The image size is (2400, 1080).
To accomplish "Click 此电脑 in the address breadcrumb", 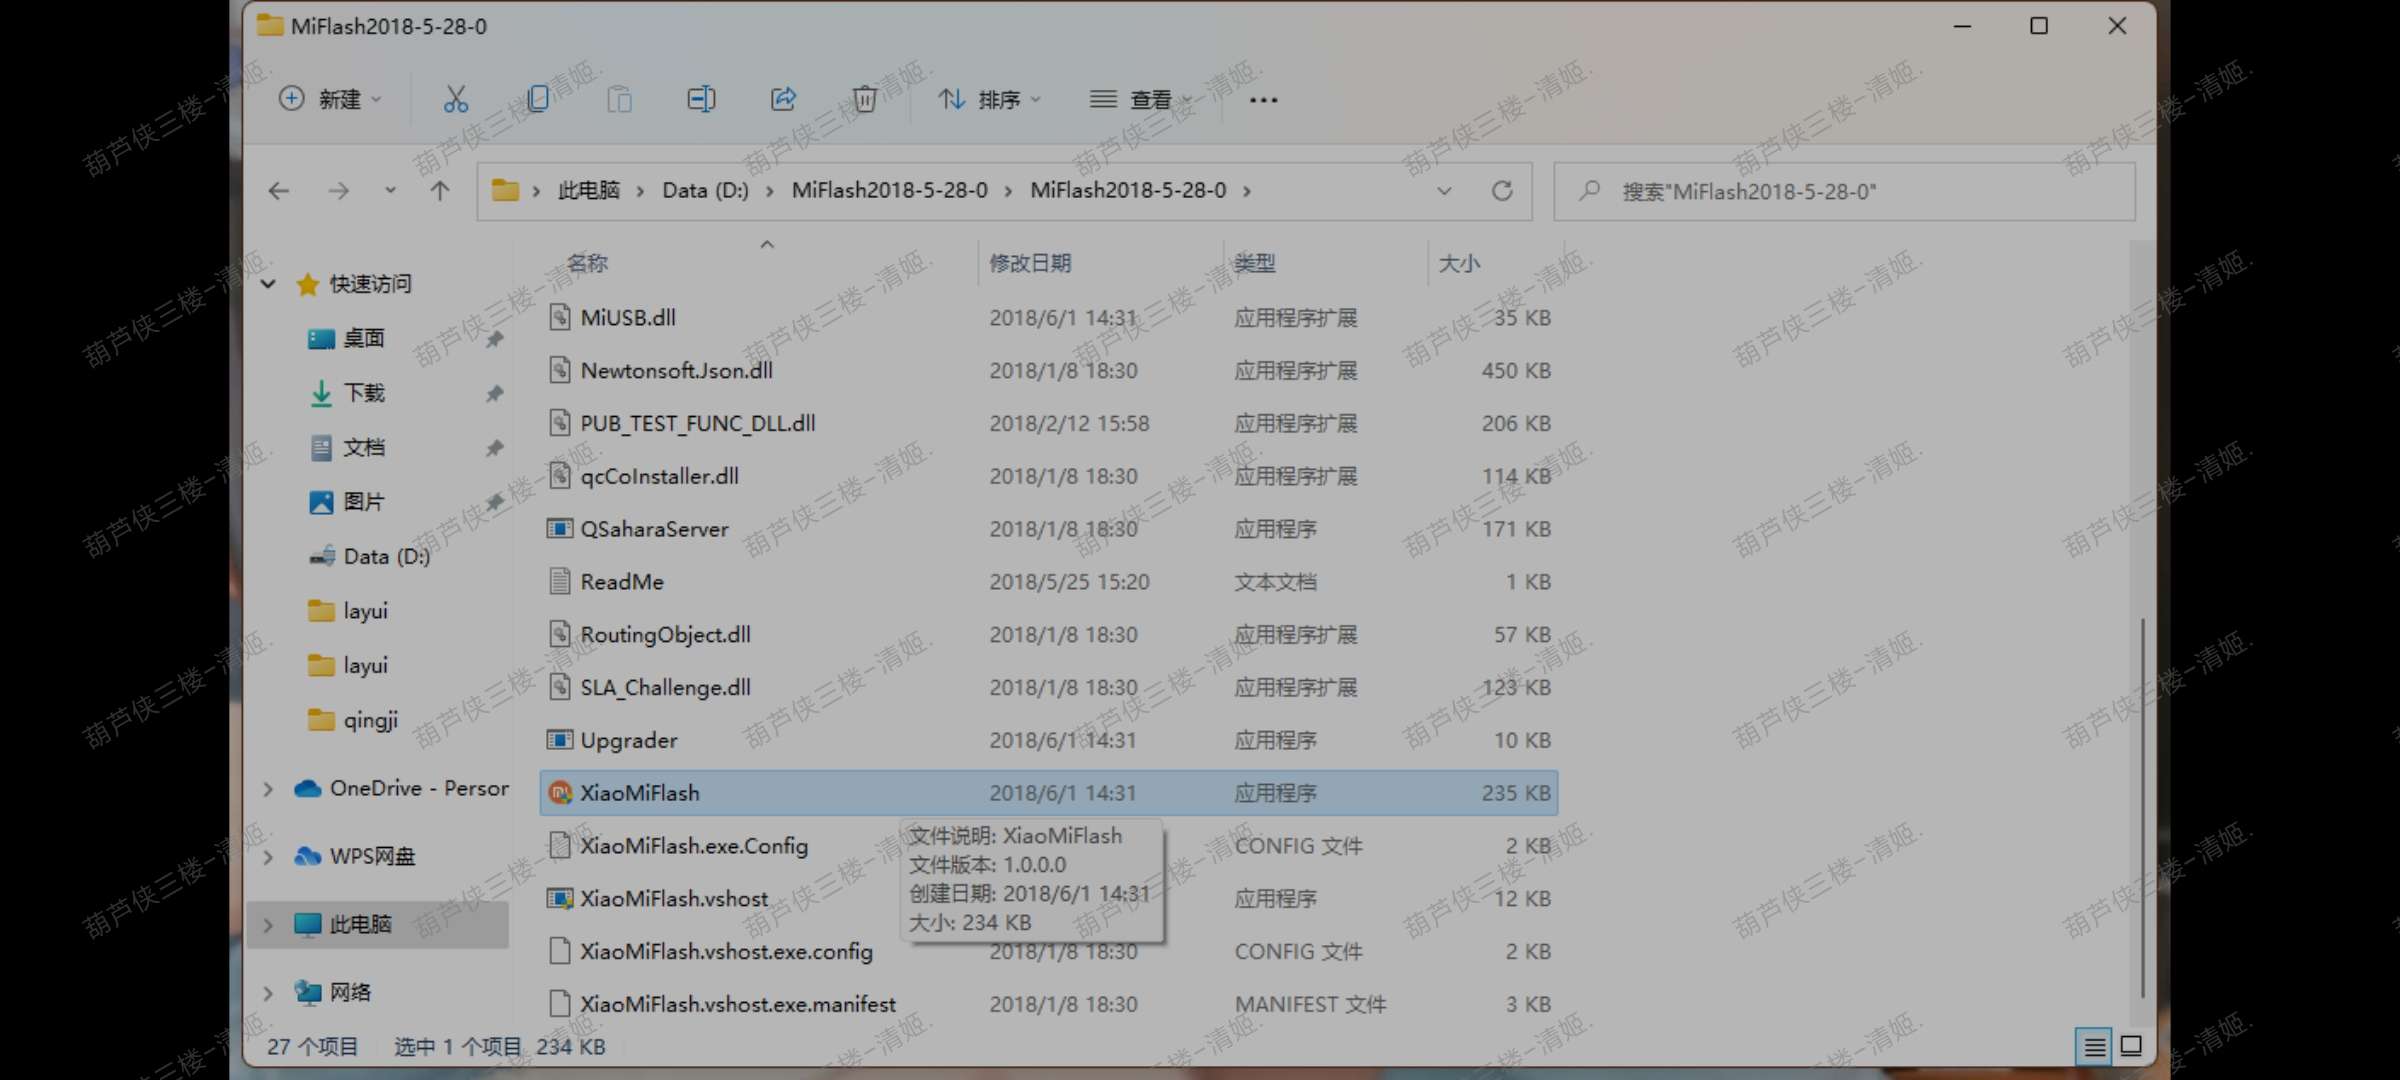I will [589, 190].
